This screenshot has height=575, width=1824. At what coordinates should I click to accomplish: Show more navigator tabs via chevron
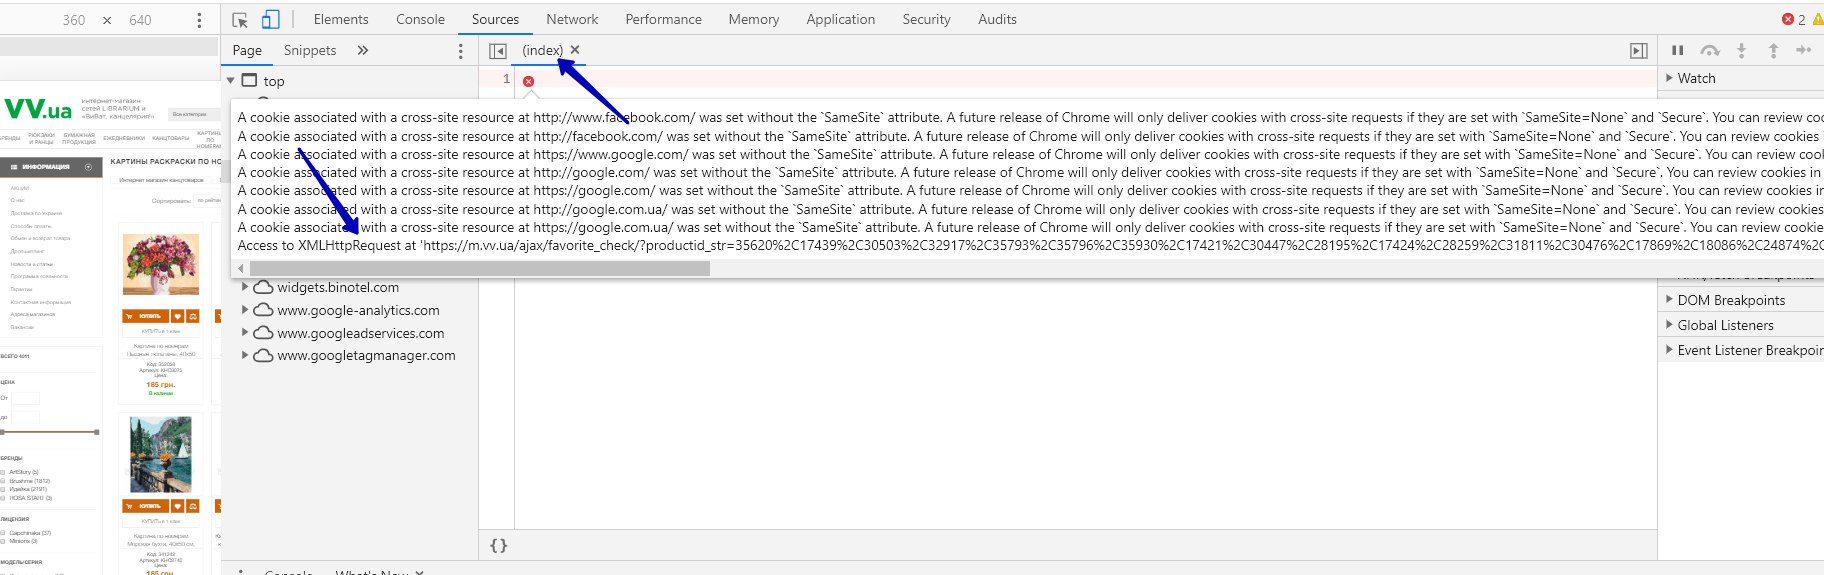click(x=363, y=50)
